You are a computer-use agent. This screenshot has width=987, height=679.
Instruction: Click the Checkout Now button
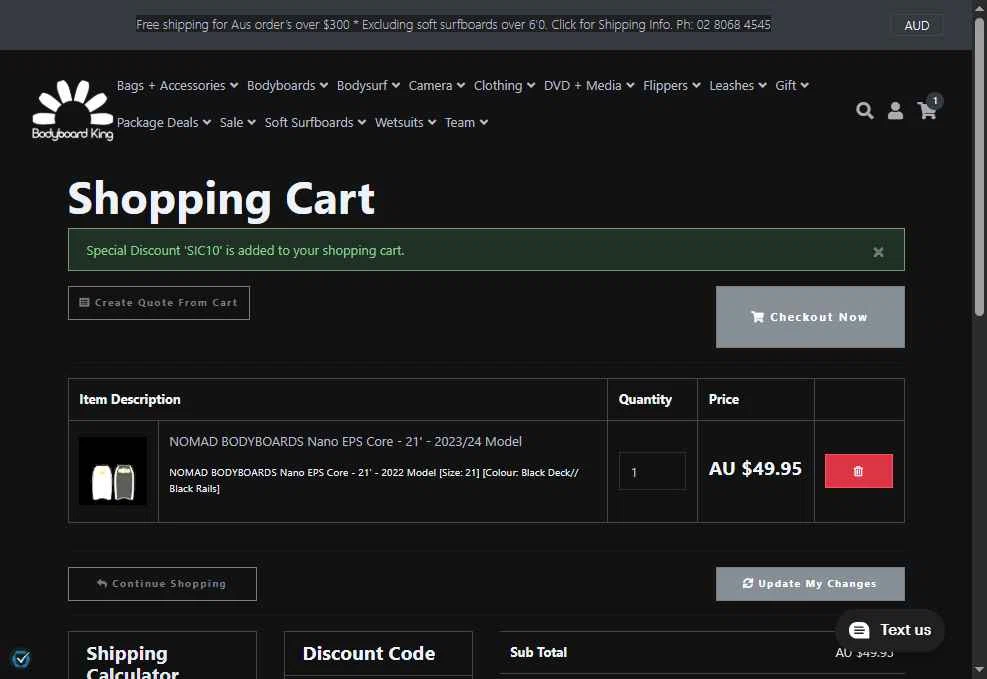pyautogui.click(x=810, y=317)
